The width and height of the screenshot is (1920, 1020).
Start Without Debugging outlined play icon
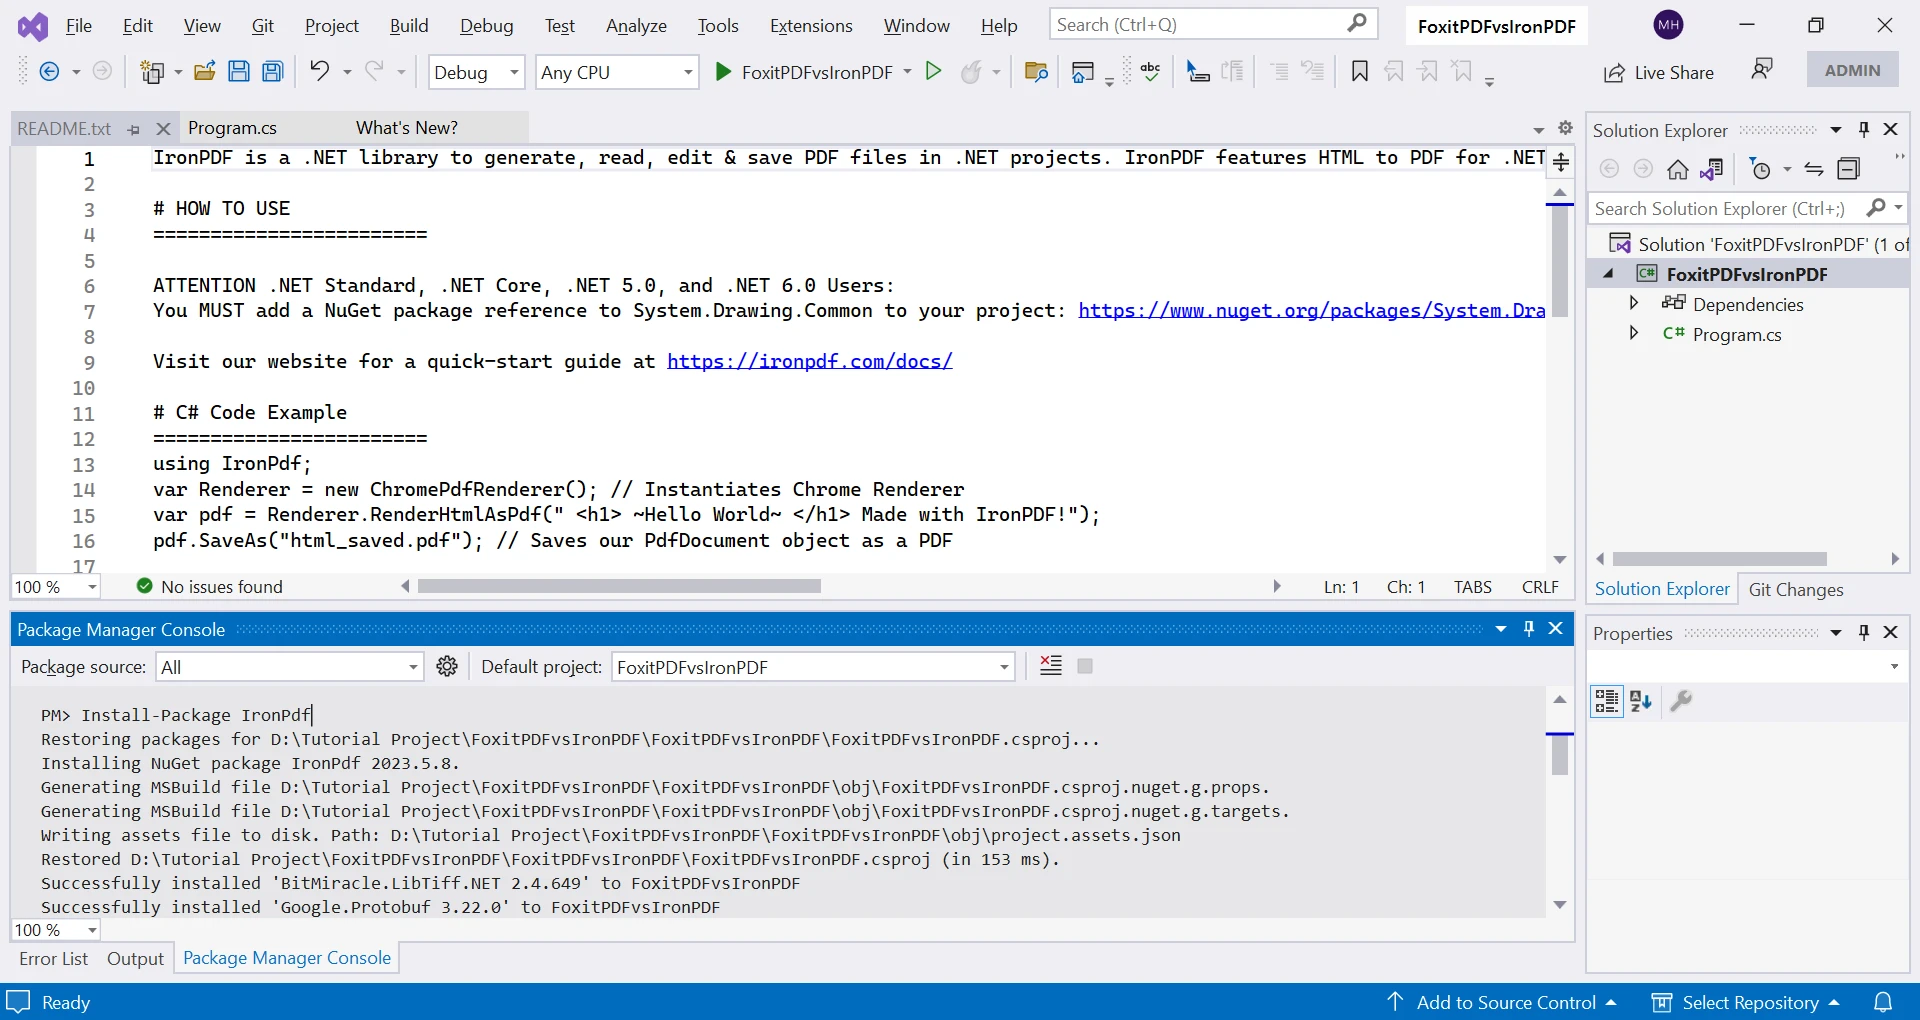[x=933, y=71]
